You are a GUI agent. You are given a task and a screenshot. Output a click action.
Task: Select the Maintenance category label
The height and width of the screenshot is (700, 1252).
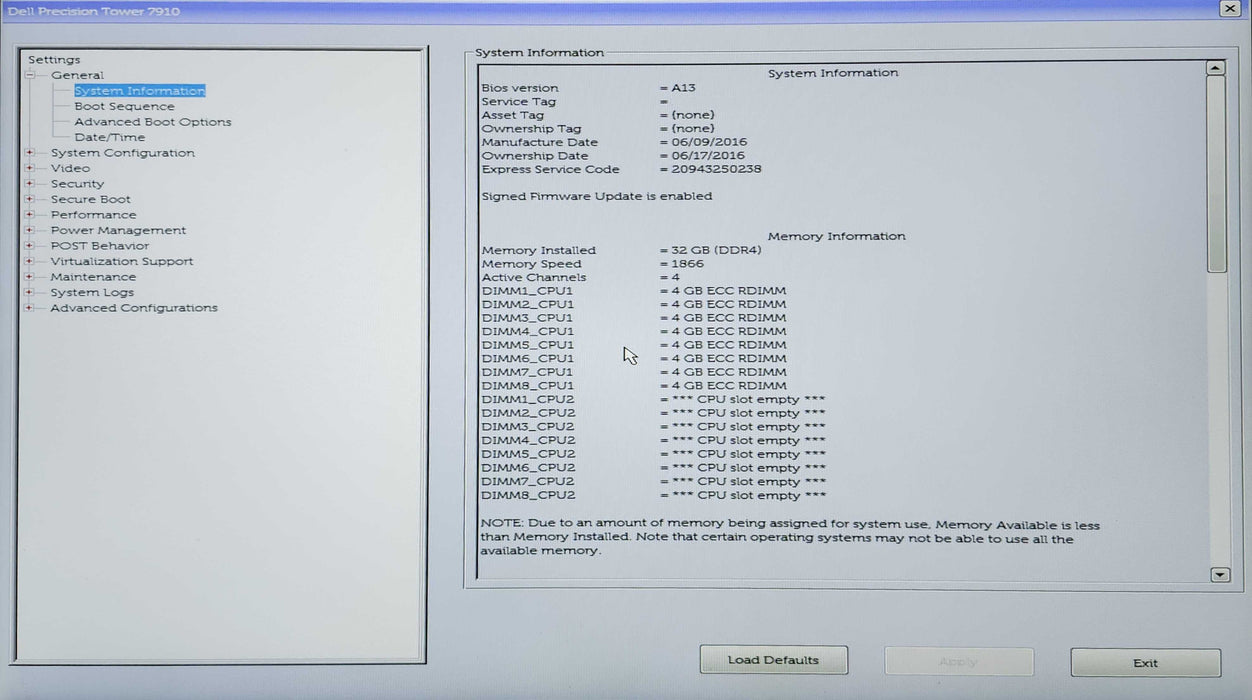tap(93, 277)
